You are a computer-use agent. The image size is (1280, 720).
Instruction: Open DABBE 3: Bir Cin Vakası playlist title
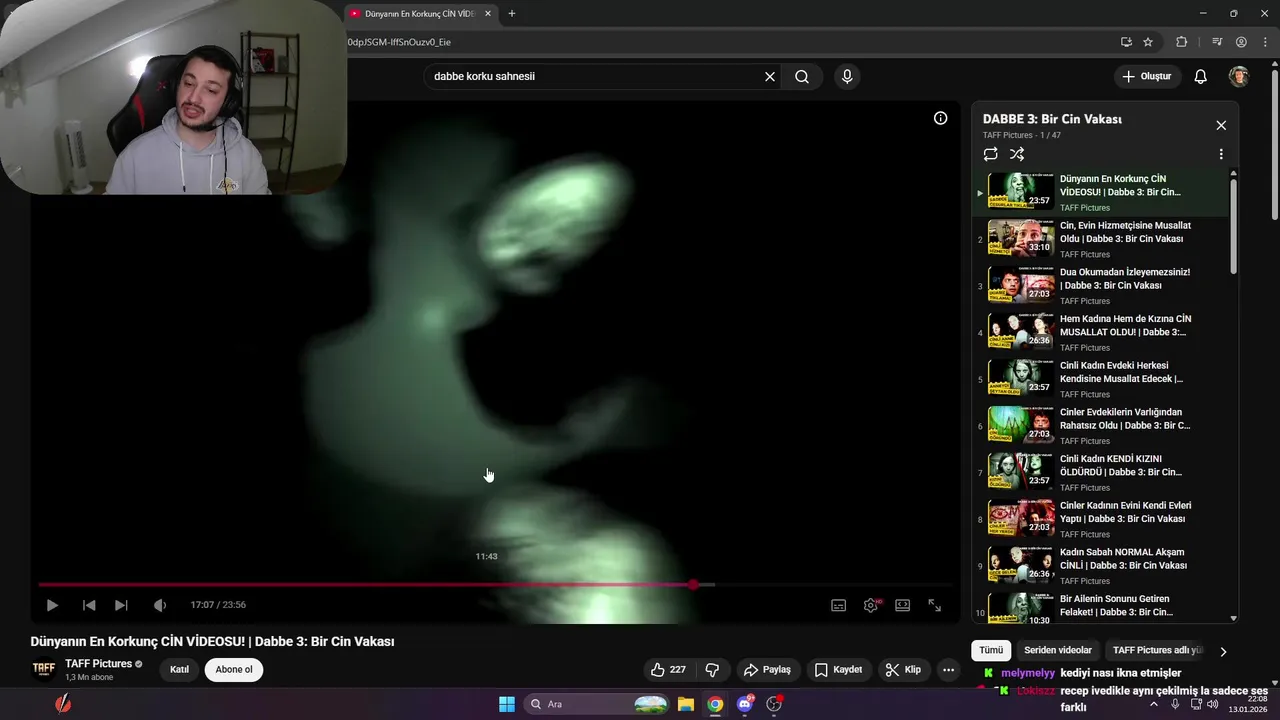(1052, 119)
